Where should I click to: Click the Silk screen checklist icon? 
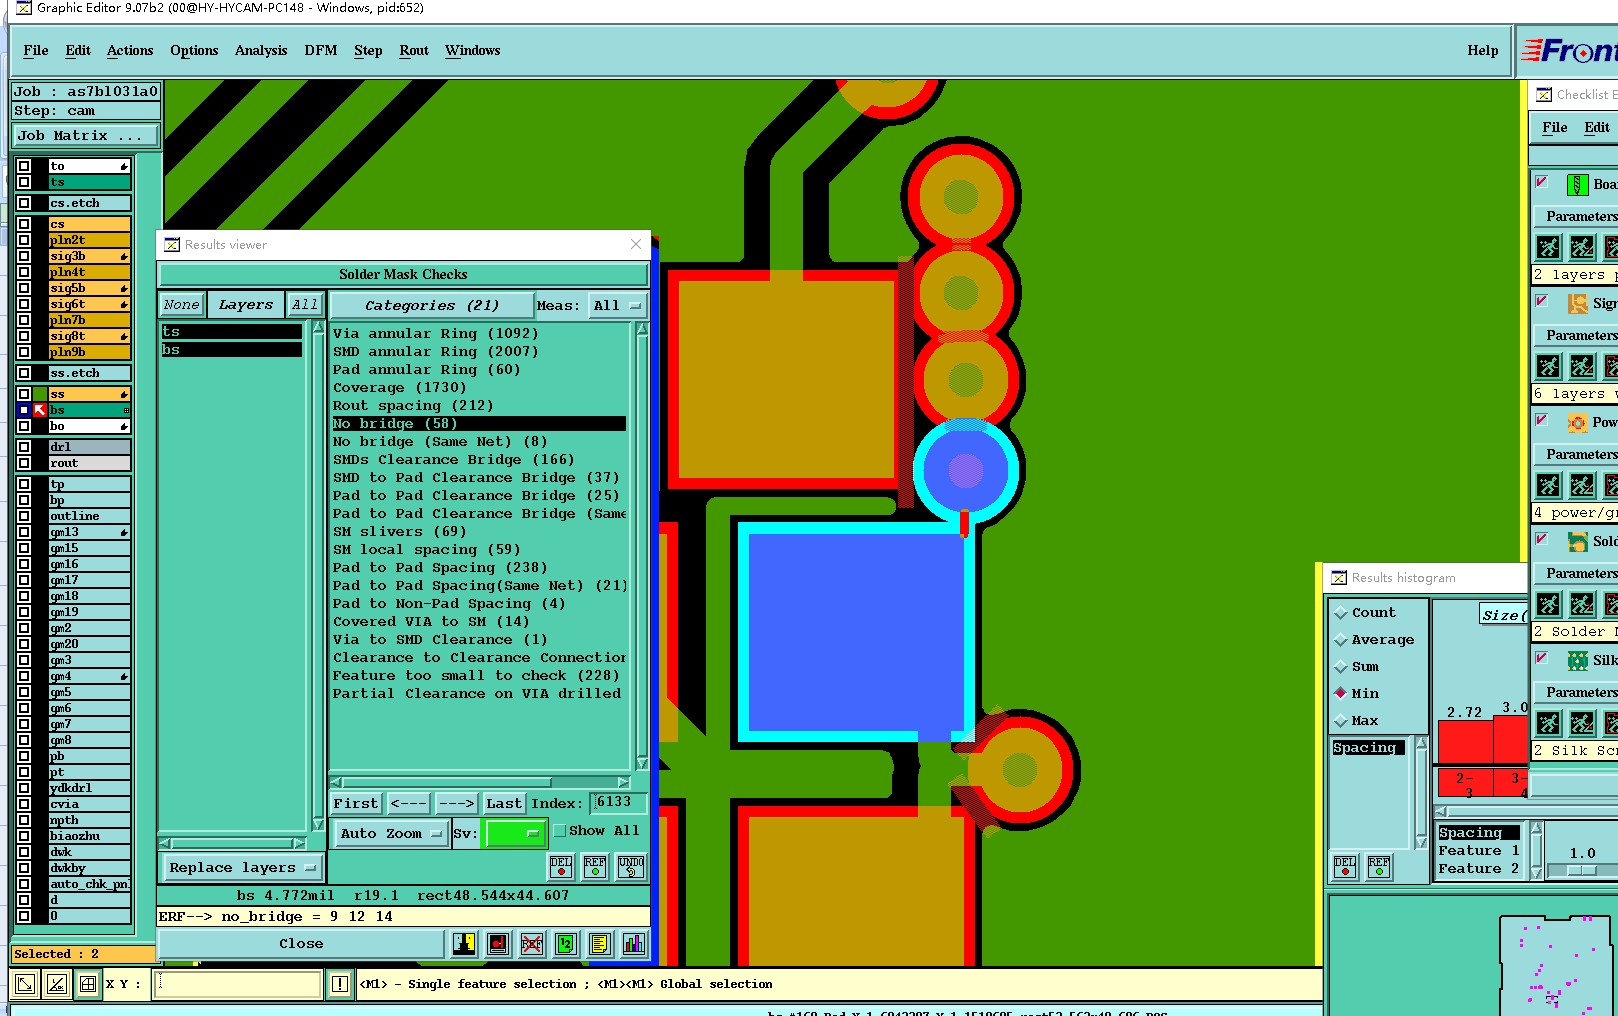coord(1577,660)
